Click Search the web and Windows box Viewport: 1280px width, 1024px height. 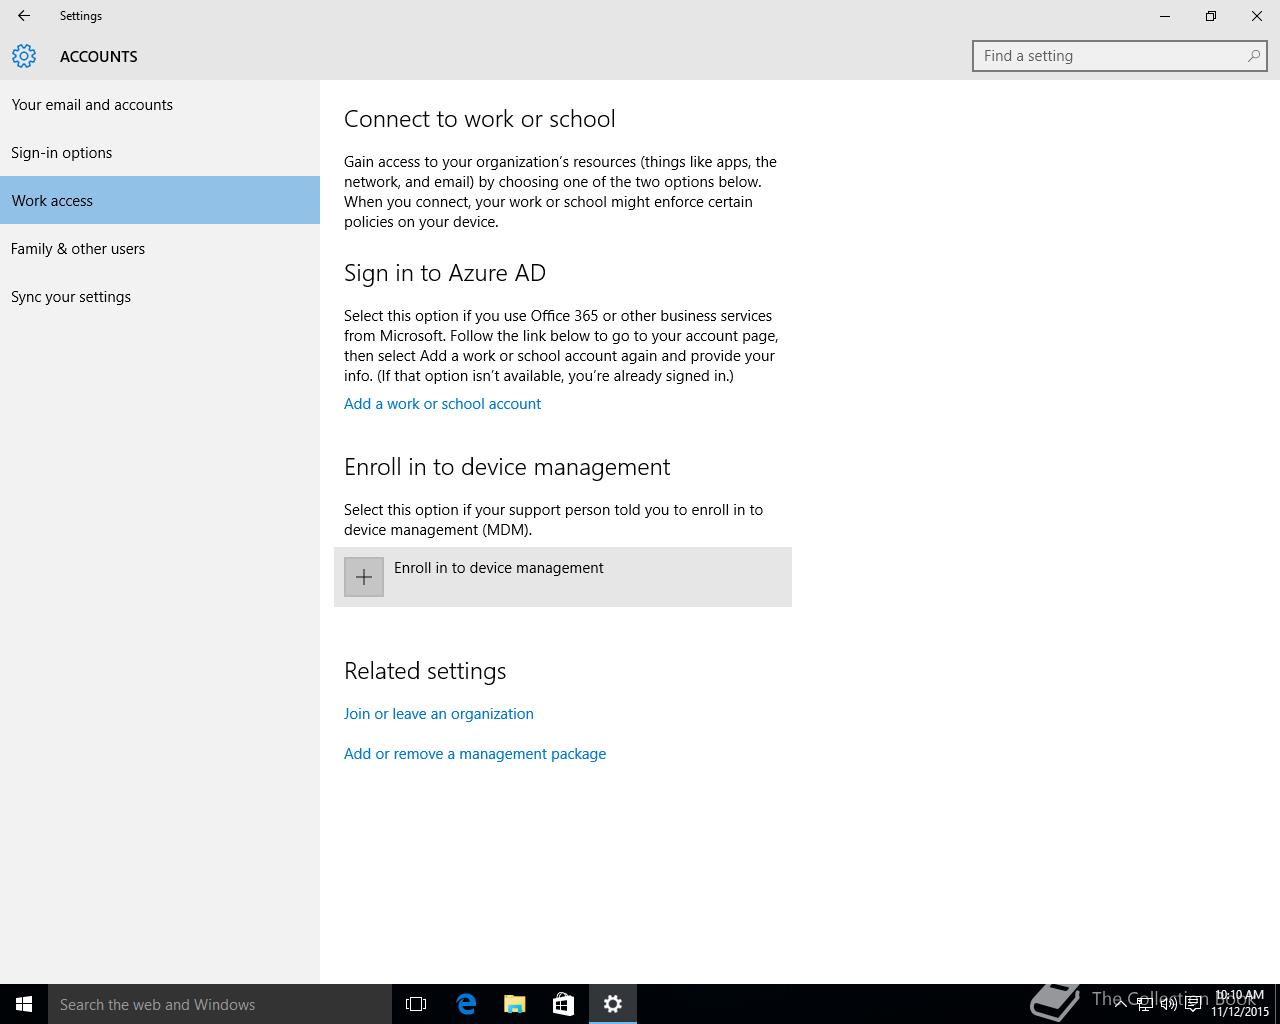[x=220, y=1004]
